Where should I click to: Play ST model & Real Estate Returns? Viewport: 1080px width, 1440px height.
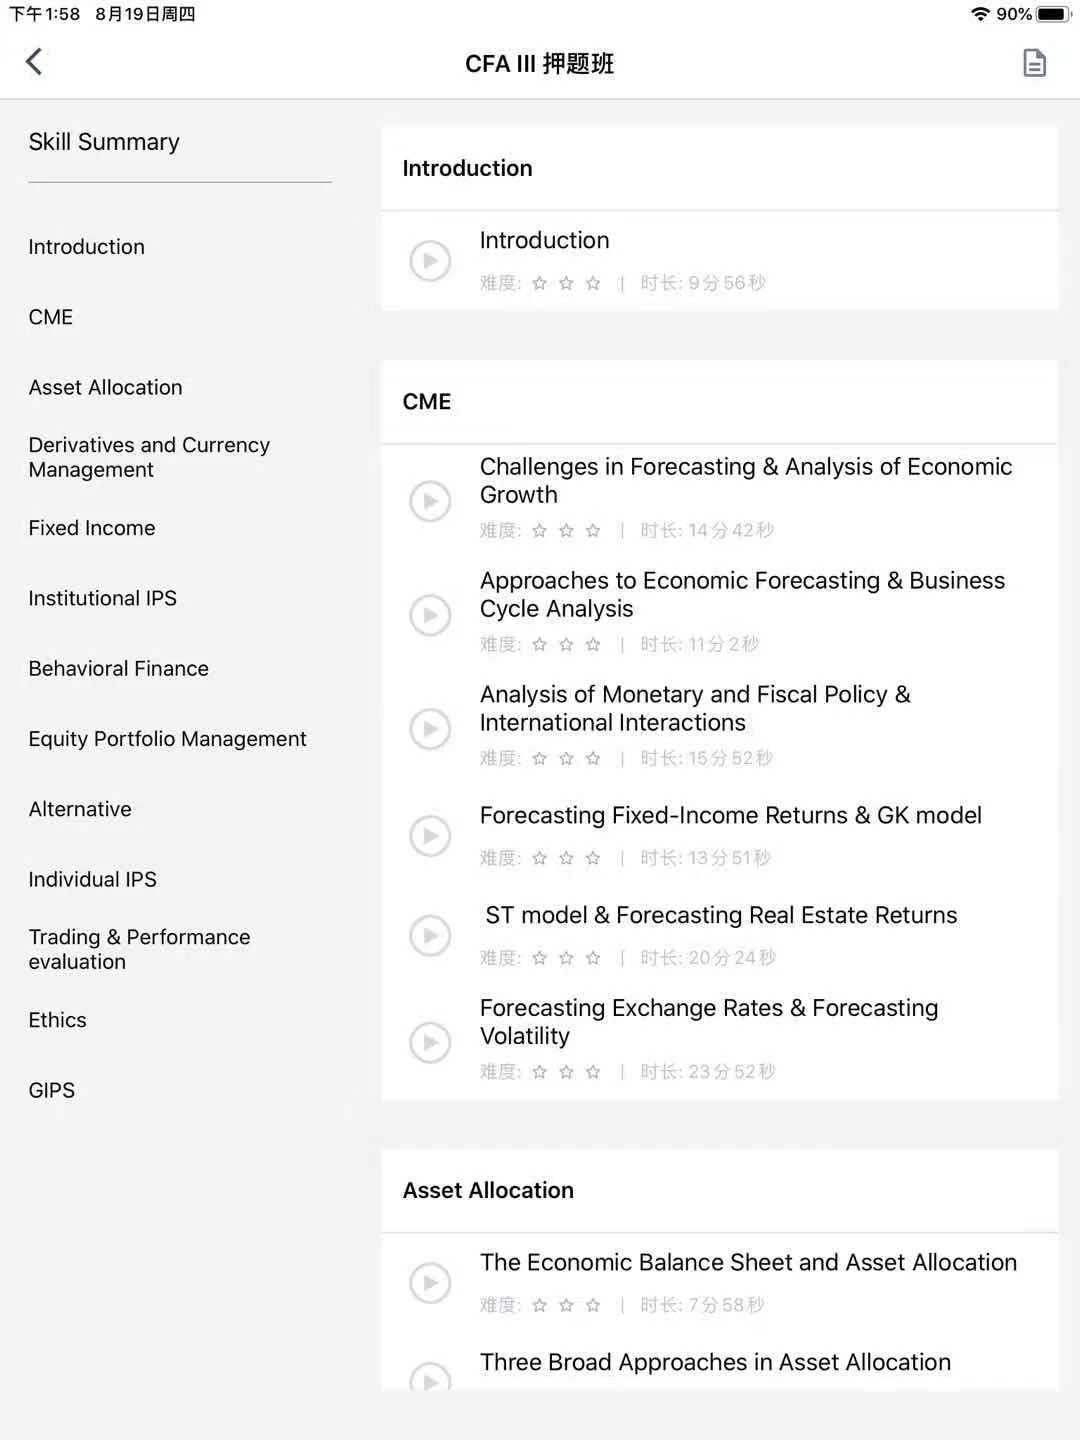point(430,935)
